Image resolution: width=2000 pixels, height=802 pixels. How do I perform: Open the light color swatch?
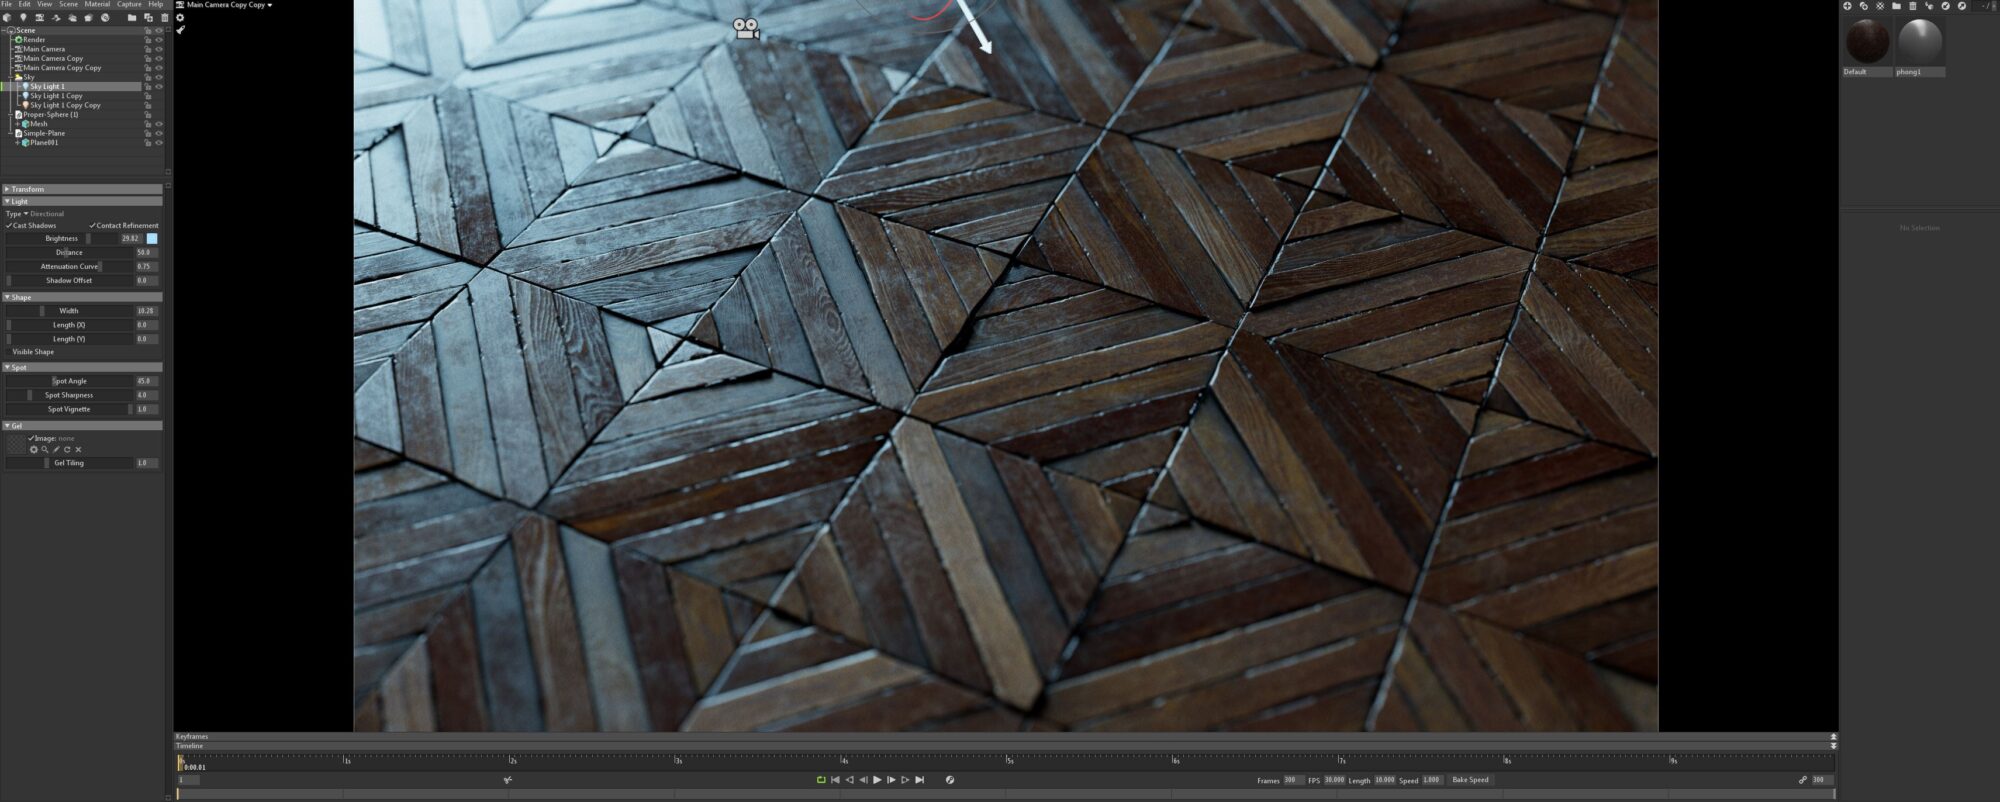click(x=152, y=239)
